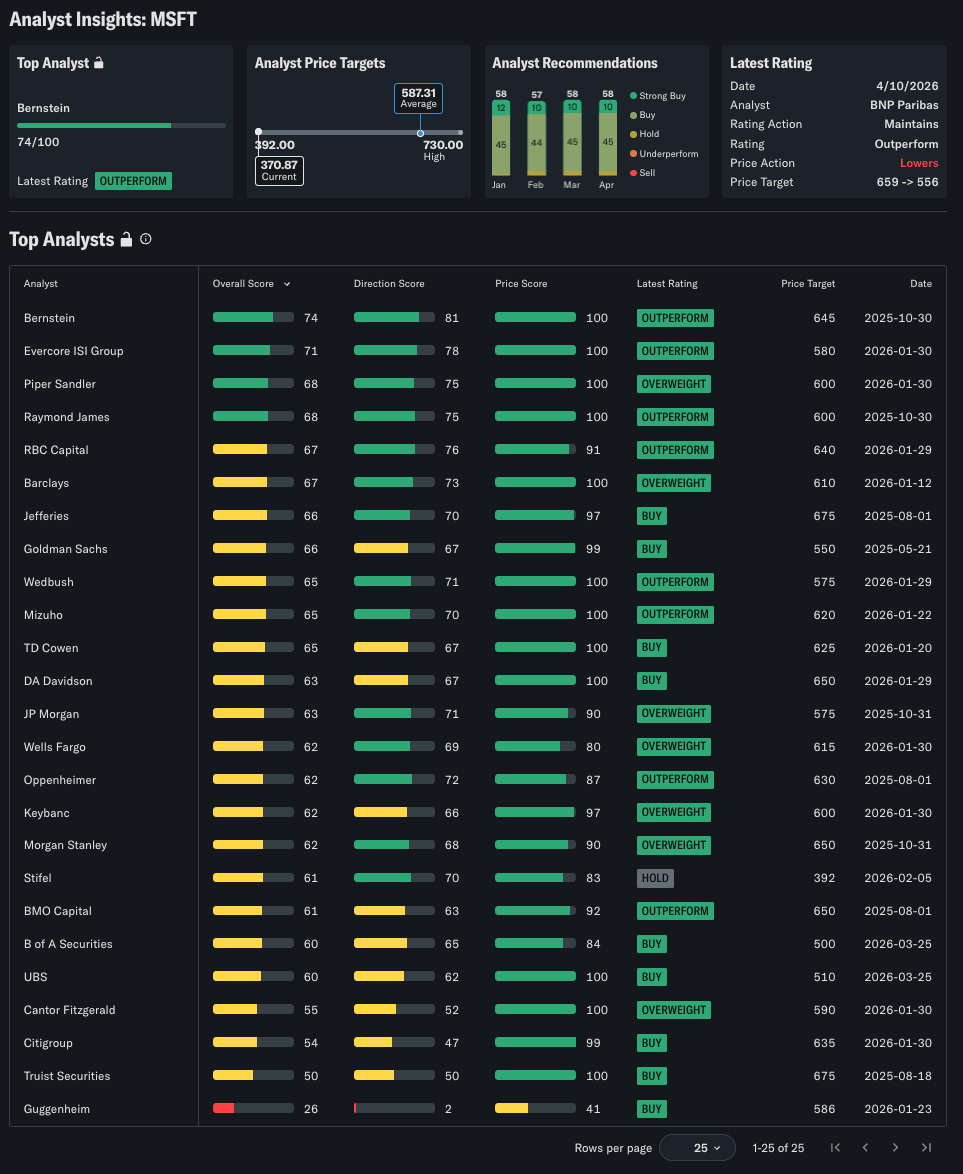Select the TD Cowen analyst row
This screenshot has width=963, height=1174.
(x=478, y=648)
